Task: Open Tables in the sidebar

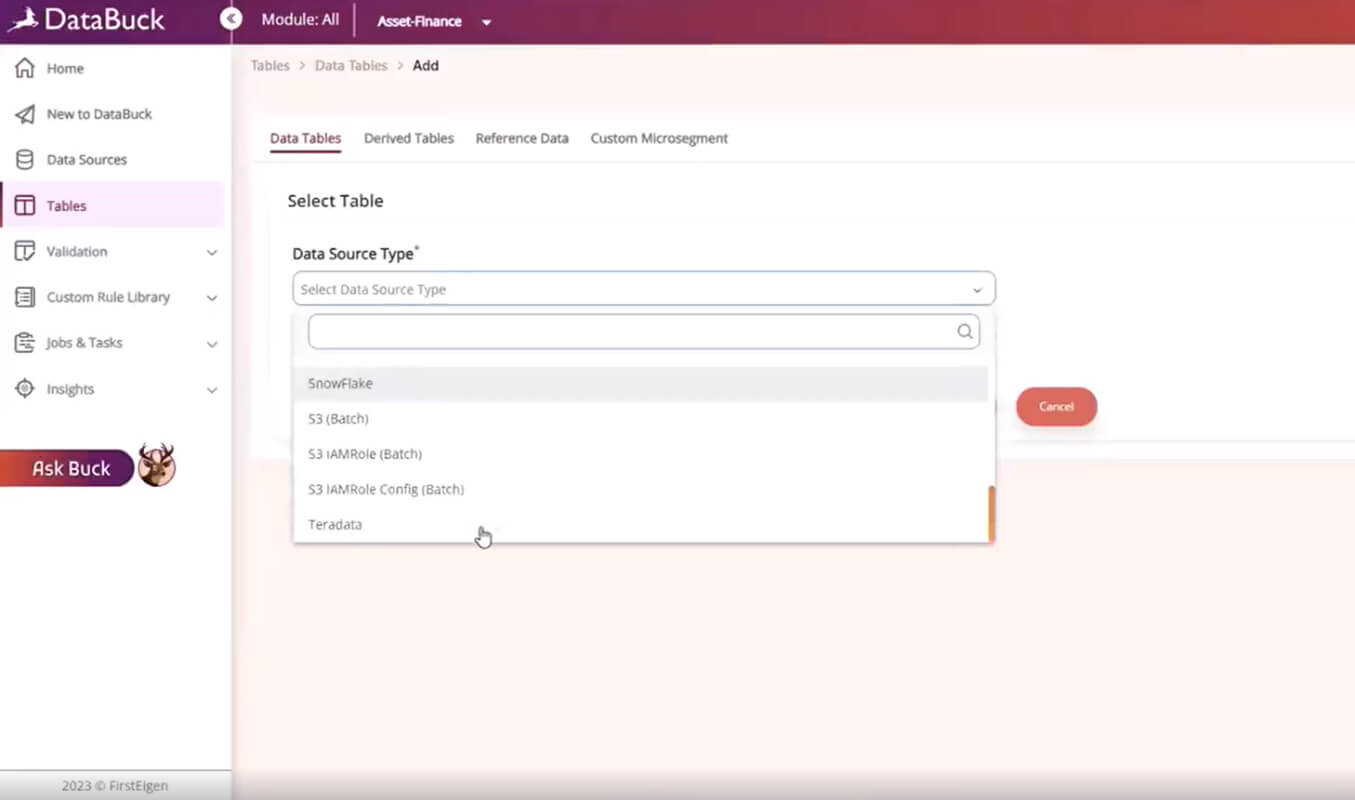Action: click(x=113, y=206)
